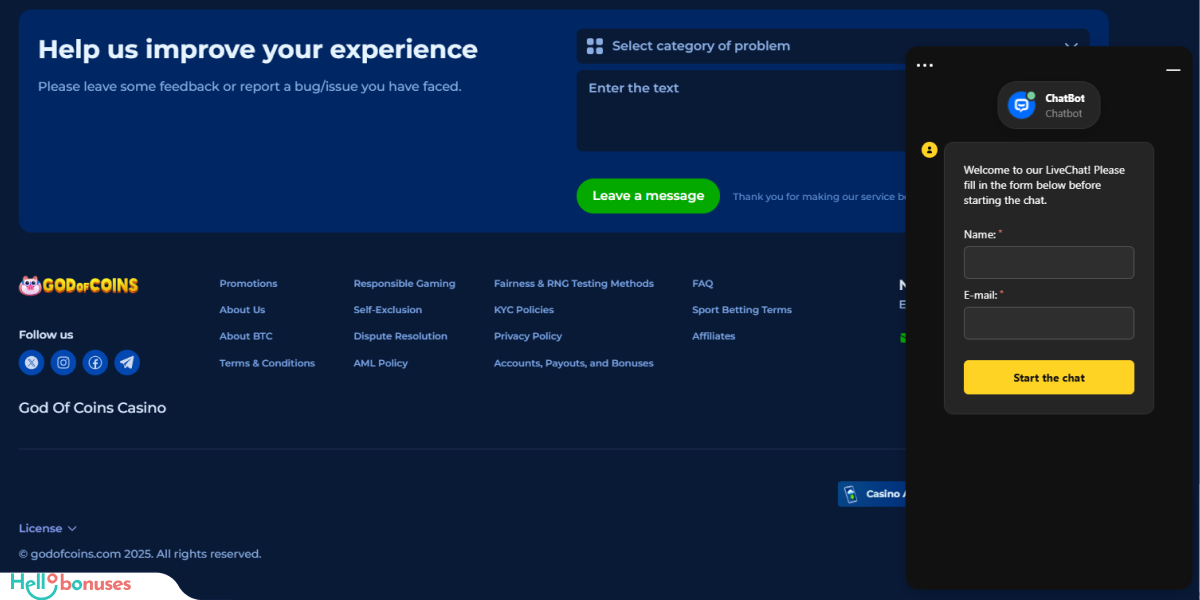Screen dimensions: 1200x600
Task: Open the Terms & Conditions link
Action: click(267, 363)
